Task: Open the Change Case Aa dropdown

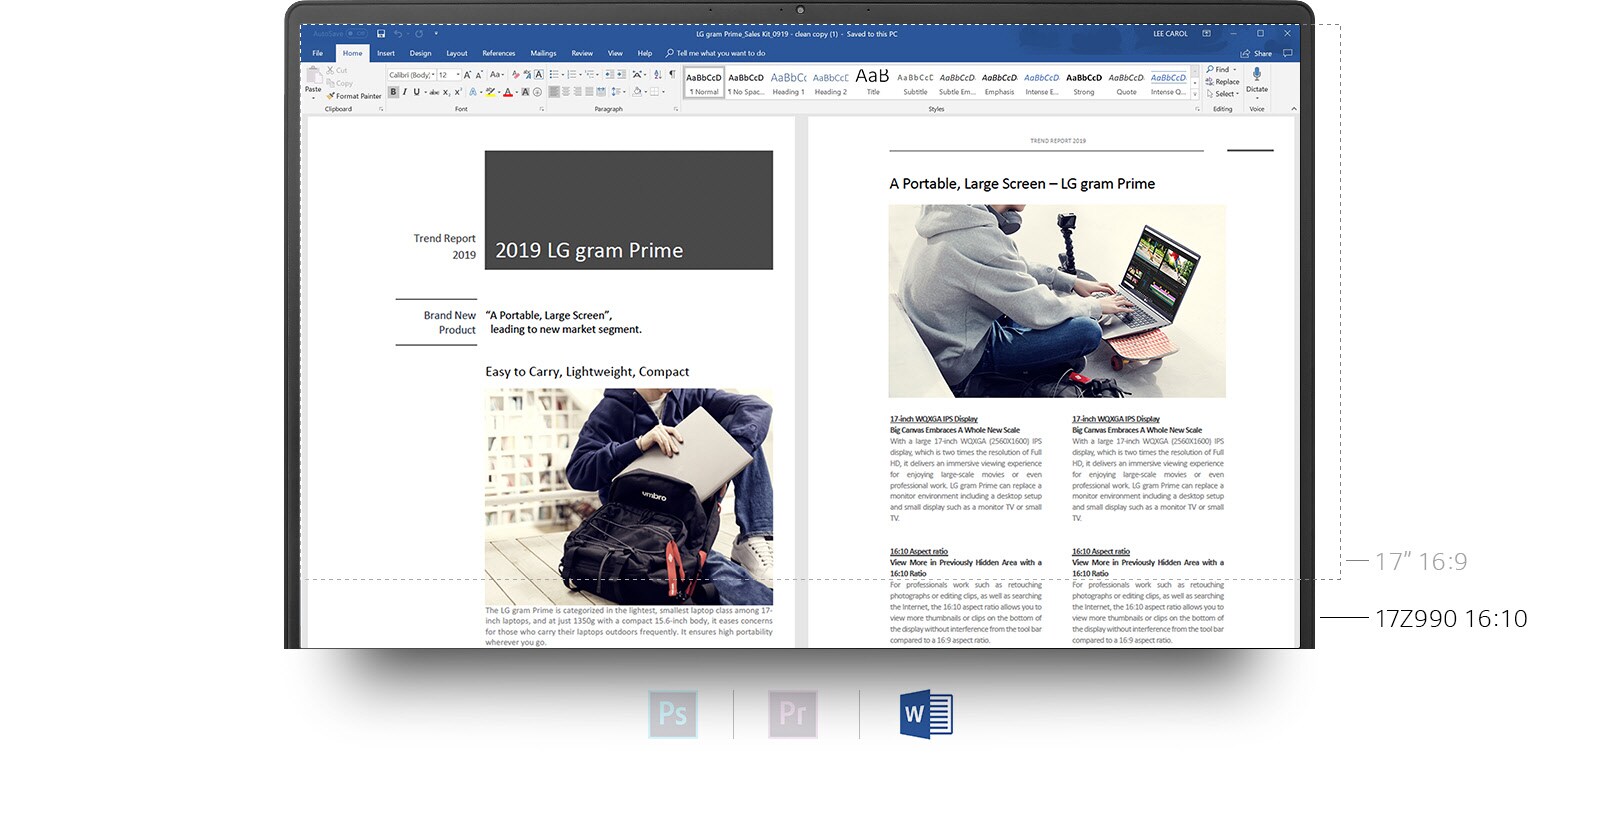Action: [x=497, y=75]
